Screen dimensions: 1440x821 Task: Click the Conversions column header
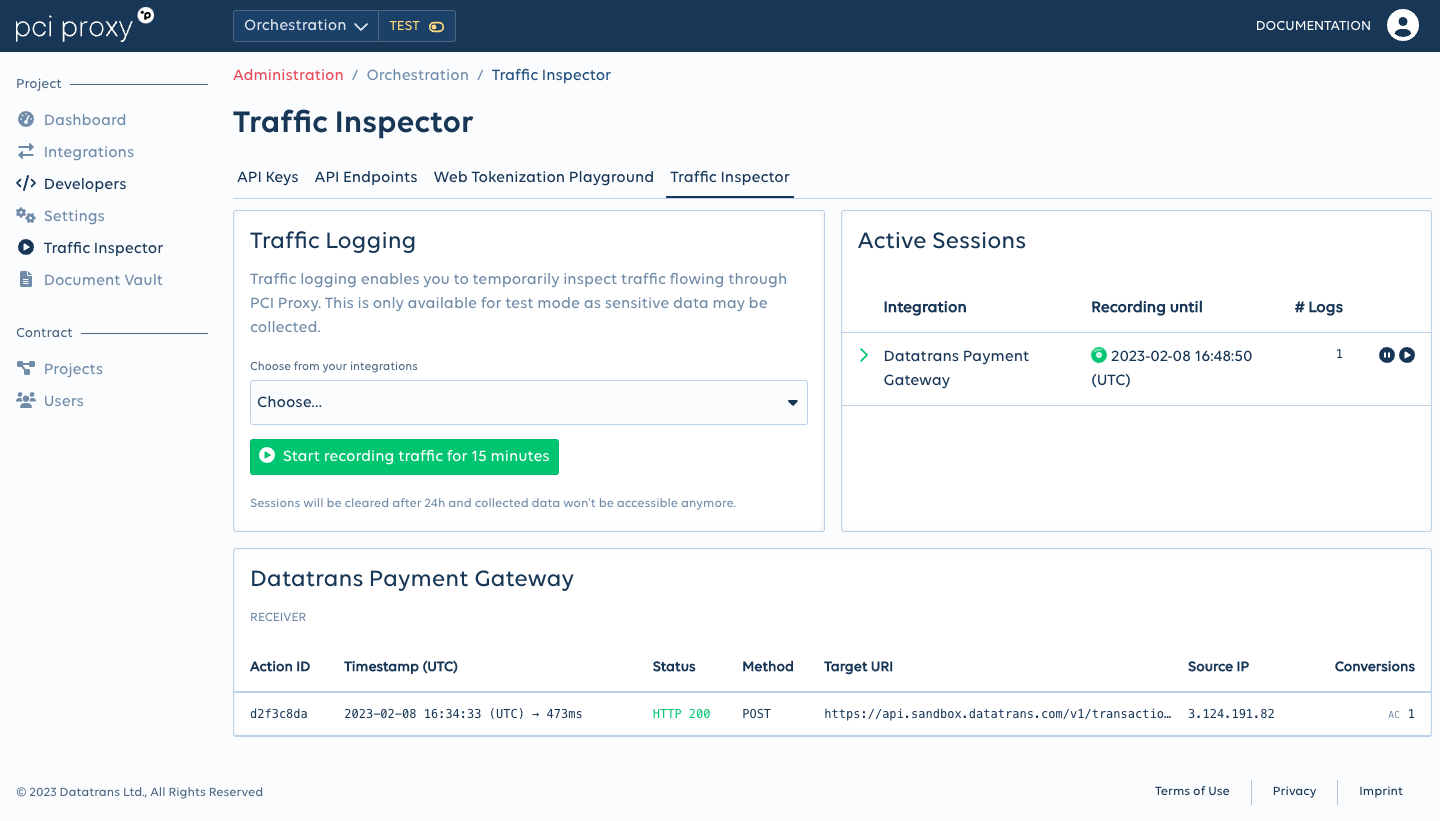(1375, 667)
